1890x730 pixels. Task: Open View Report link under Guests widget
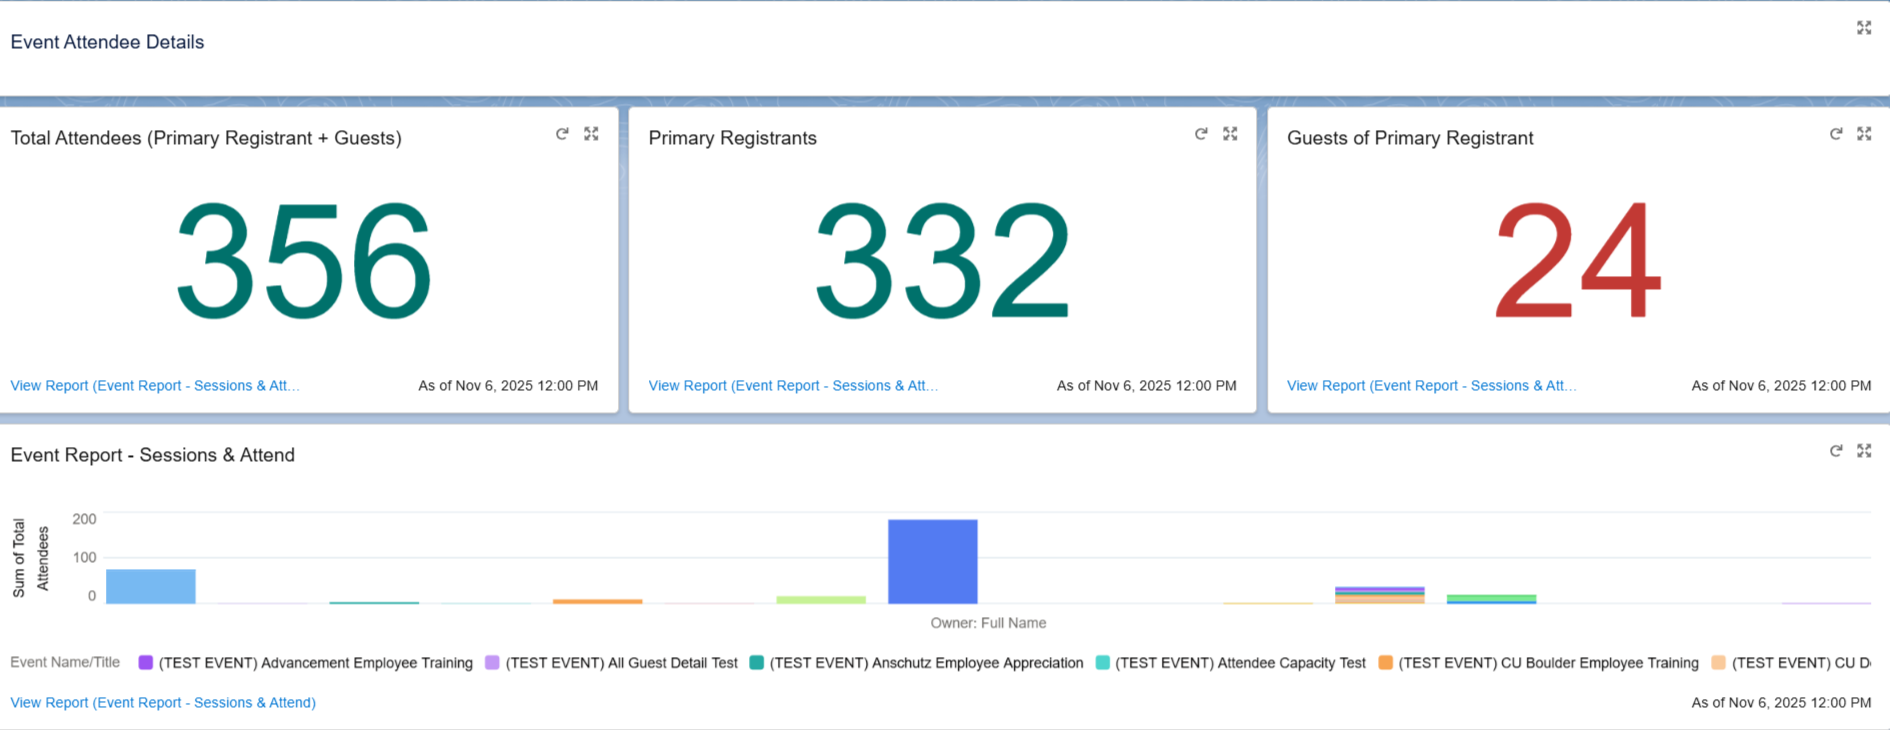click(x=1431, y=386)
